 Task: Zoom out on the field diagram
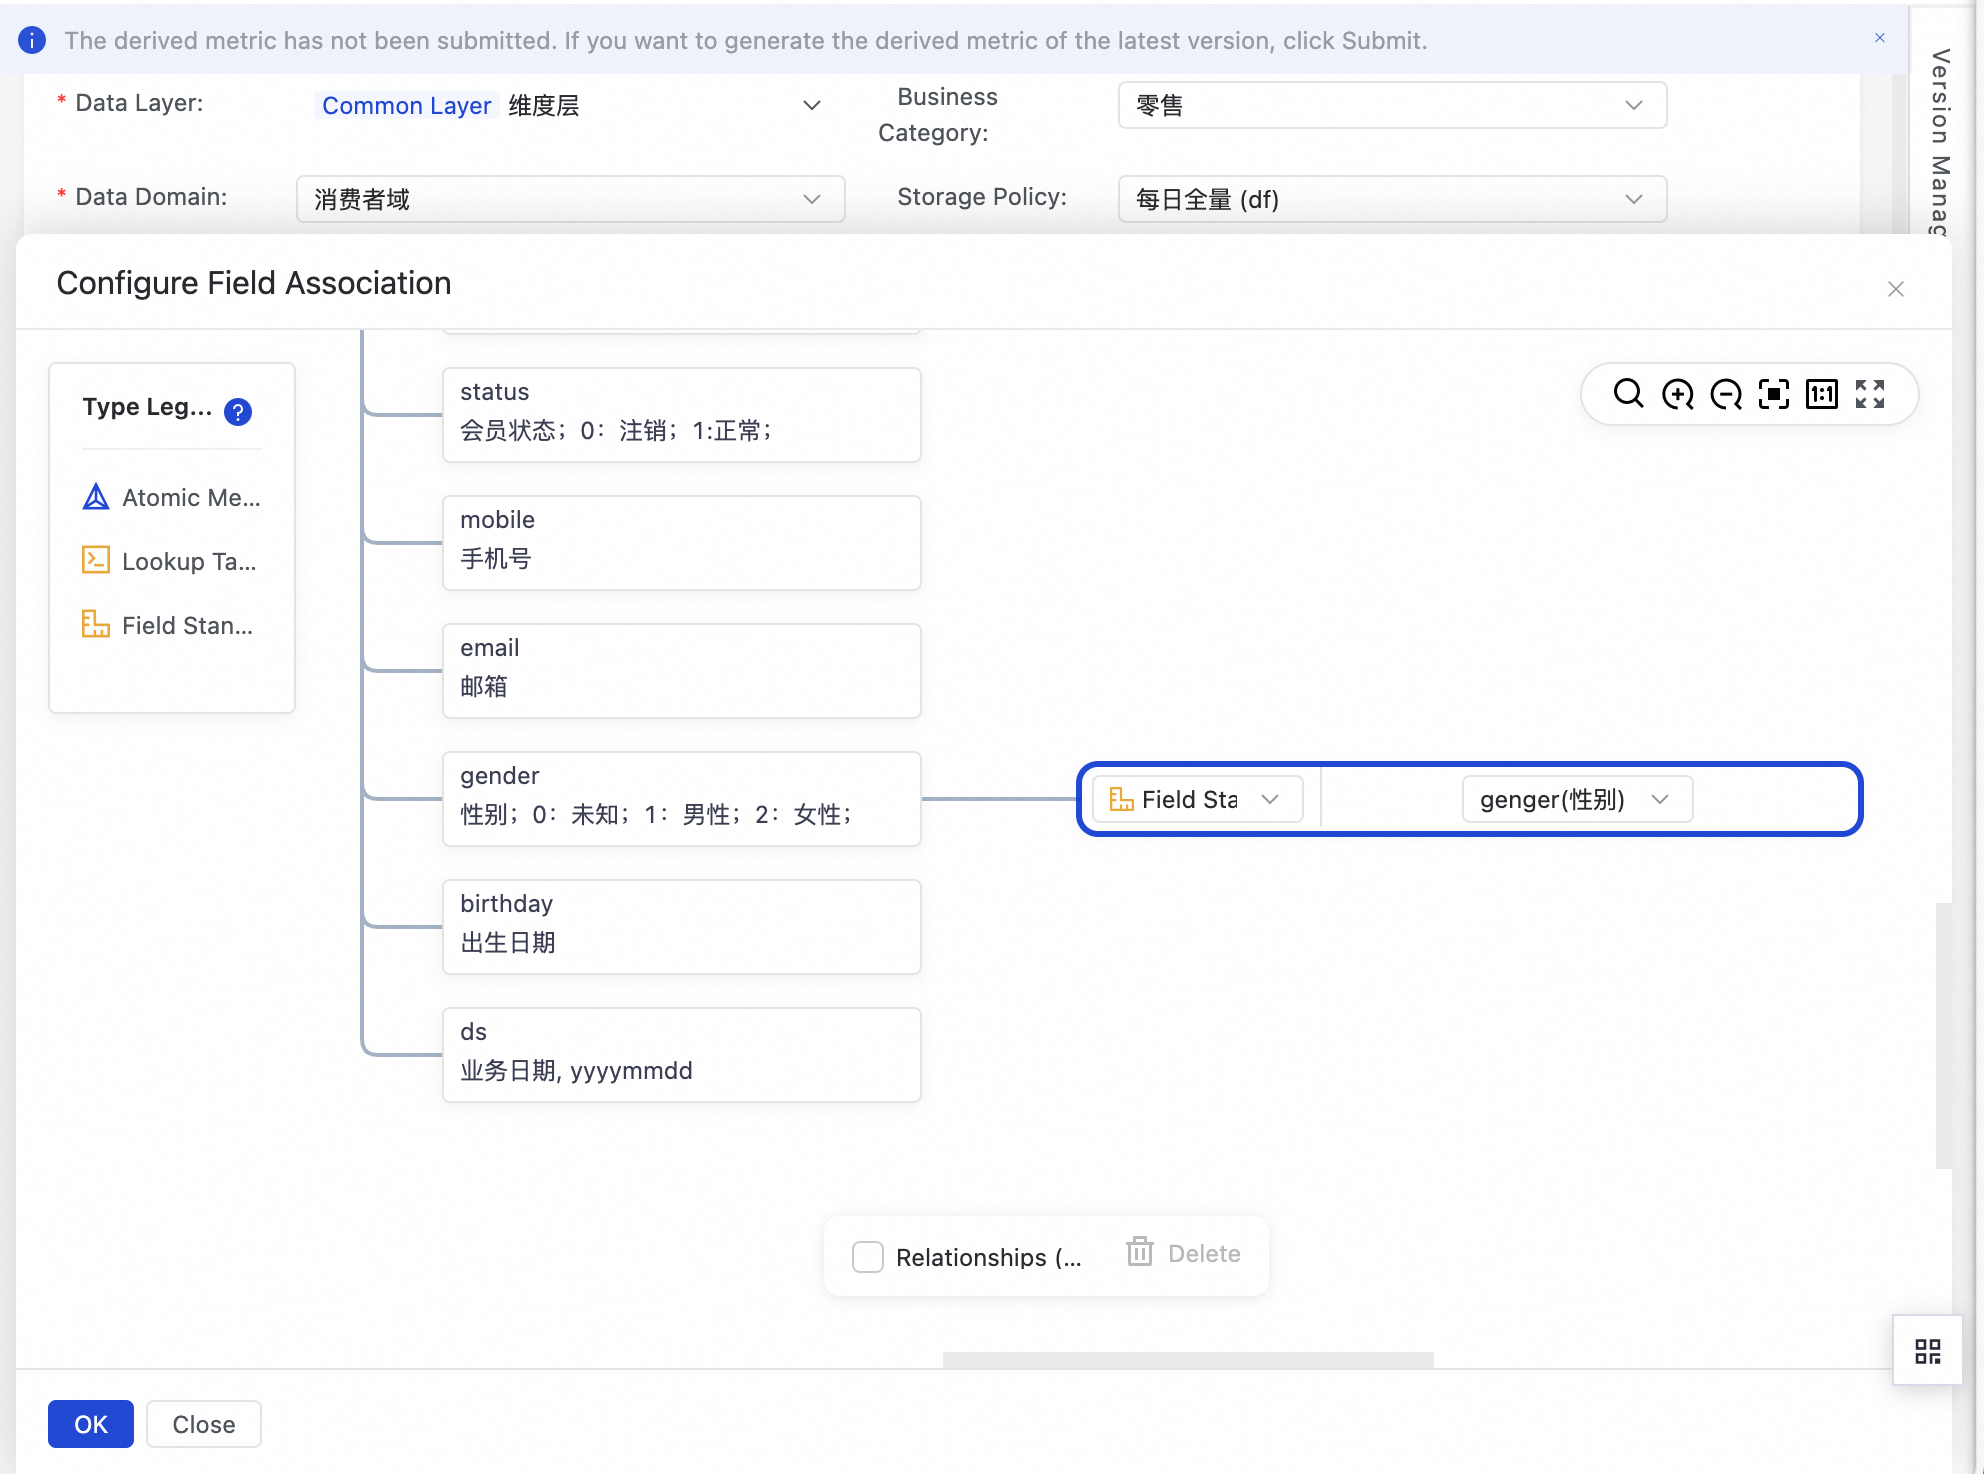[1725, 394]
